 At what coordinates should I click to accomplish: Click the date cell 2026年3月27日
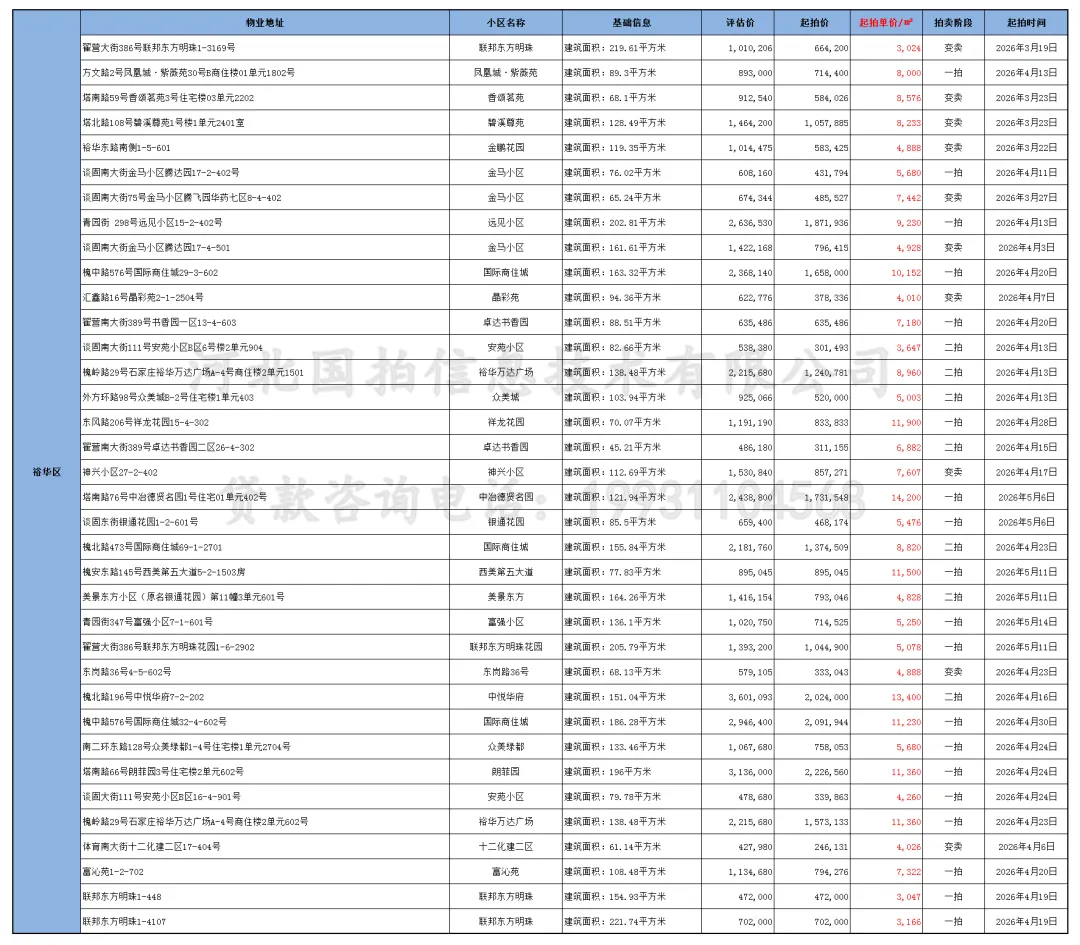pyautogui.click(x=1026, y=198)
